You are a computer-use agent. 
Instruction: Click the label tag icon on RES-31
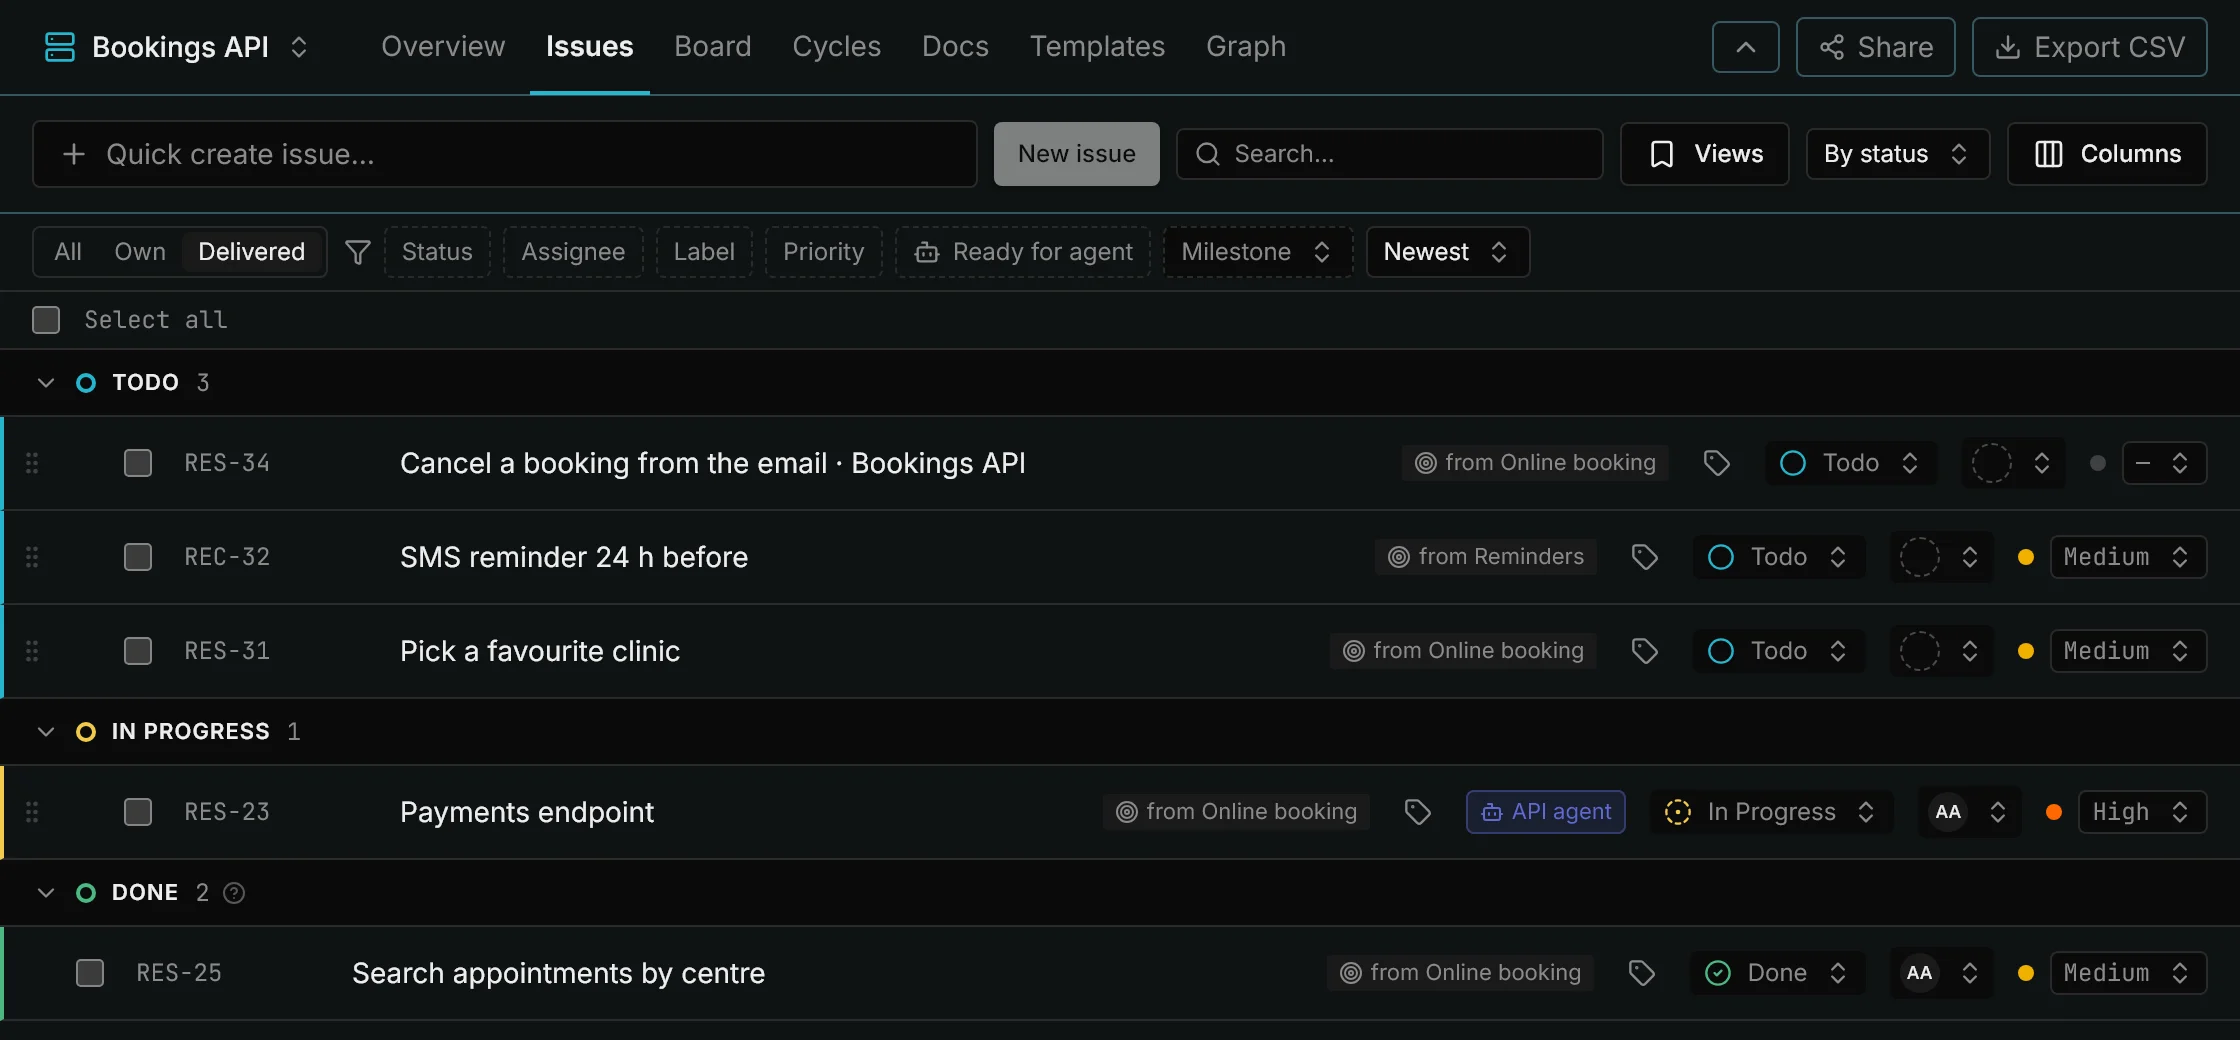click(1645, 651)
